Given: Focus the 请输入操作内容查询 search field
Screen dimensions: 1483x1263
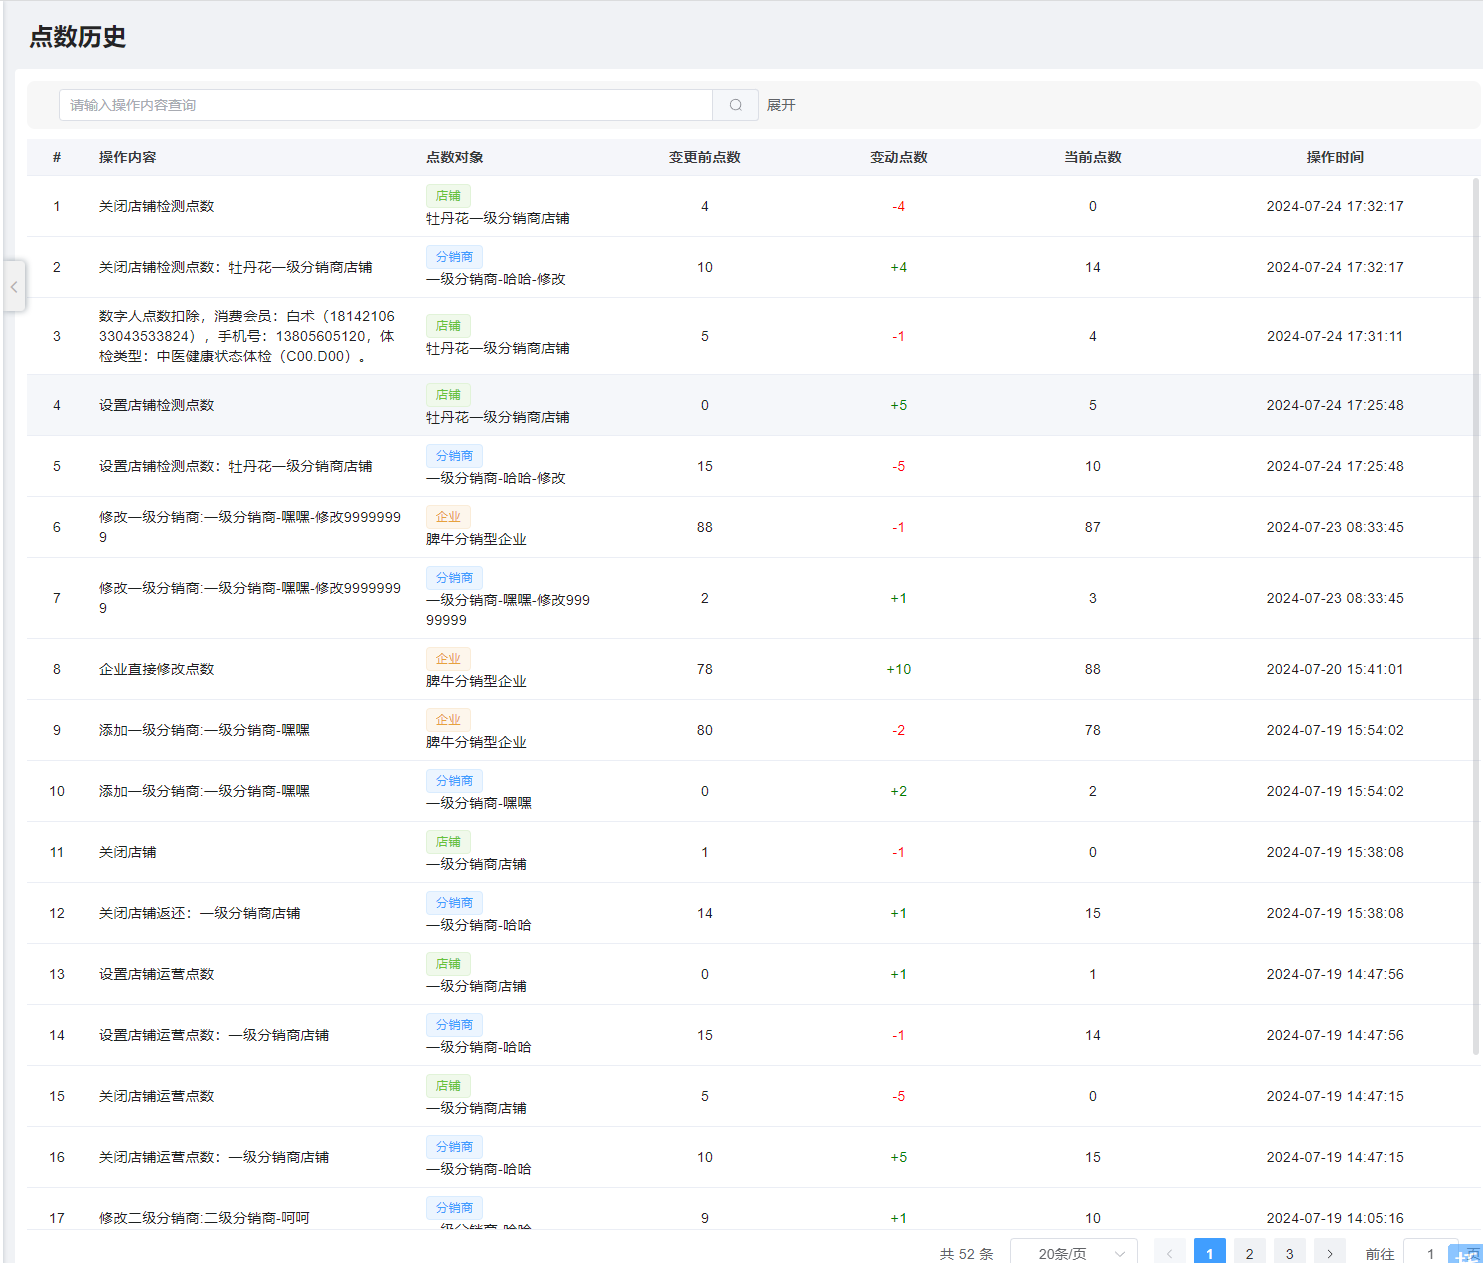Looking at the screenshot, I should (385, 105).
